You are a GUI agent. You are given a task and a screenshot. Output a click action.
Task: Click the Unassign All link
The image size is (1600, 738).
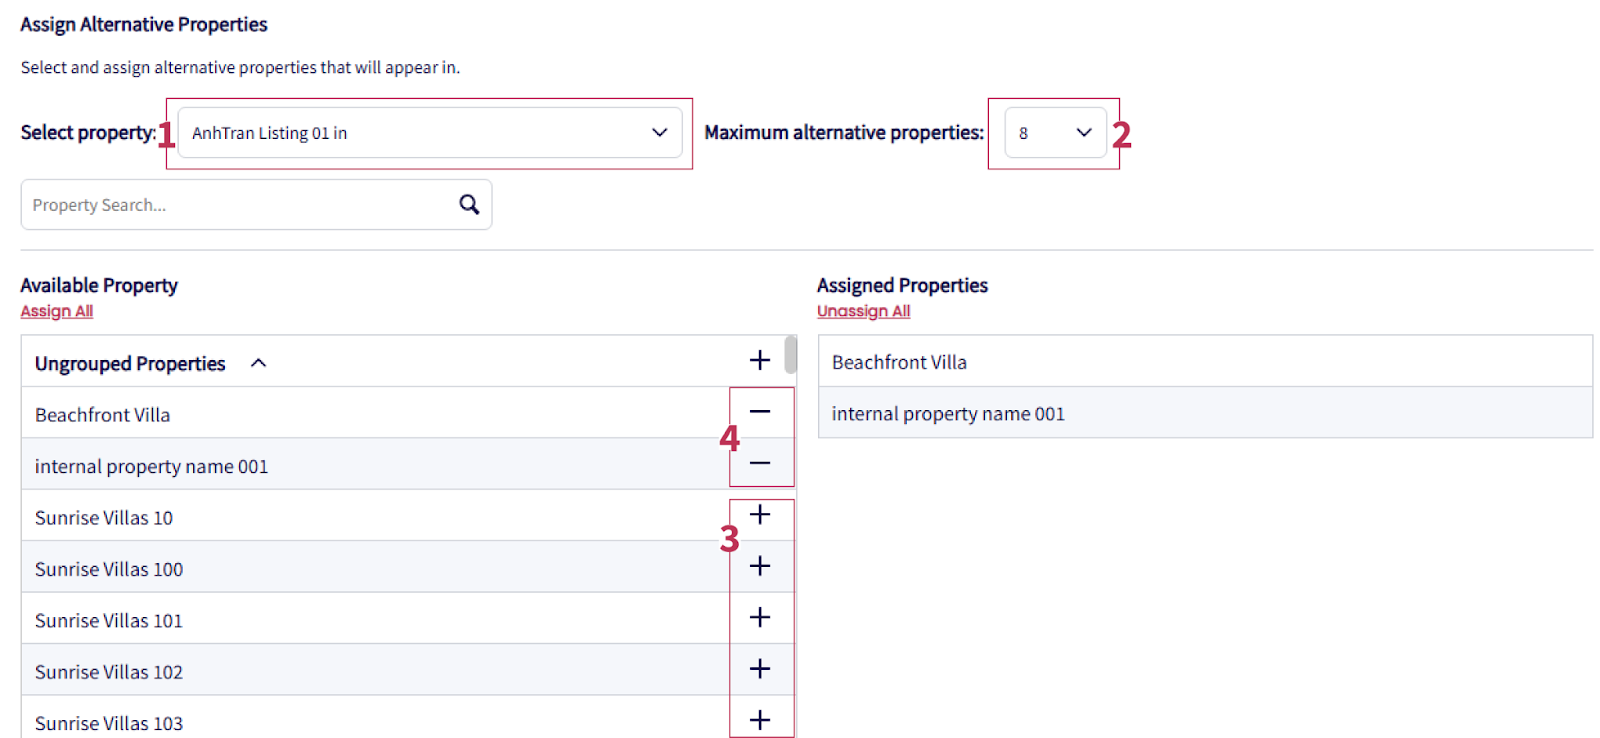[x=863, y=311]
